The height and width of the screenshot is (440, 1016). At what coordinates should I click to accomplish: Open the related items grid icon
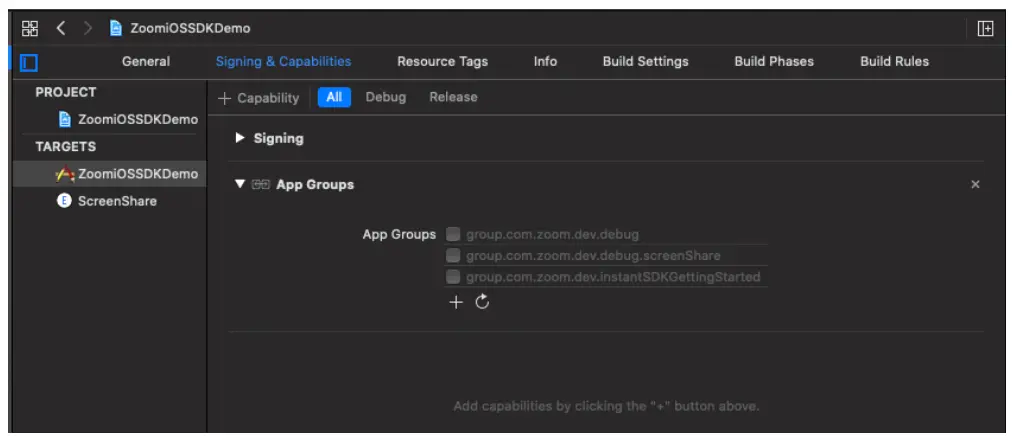tap(28, 28)
